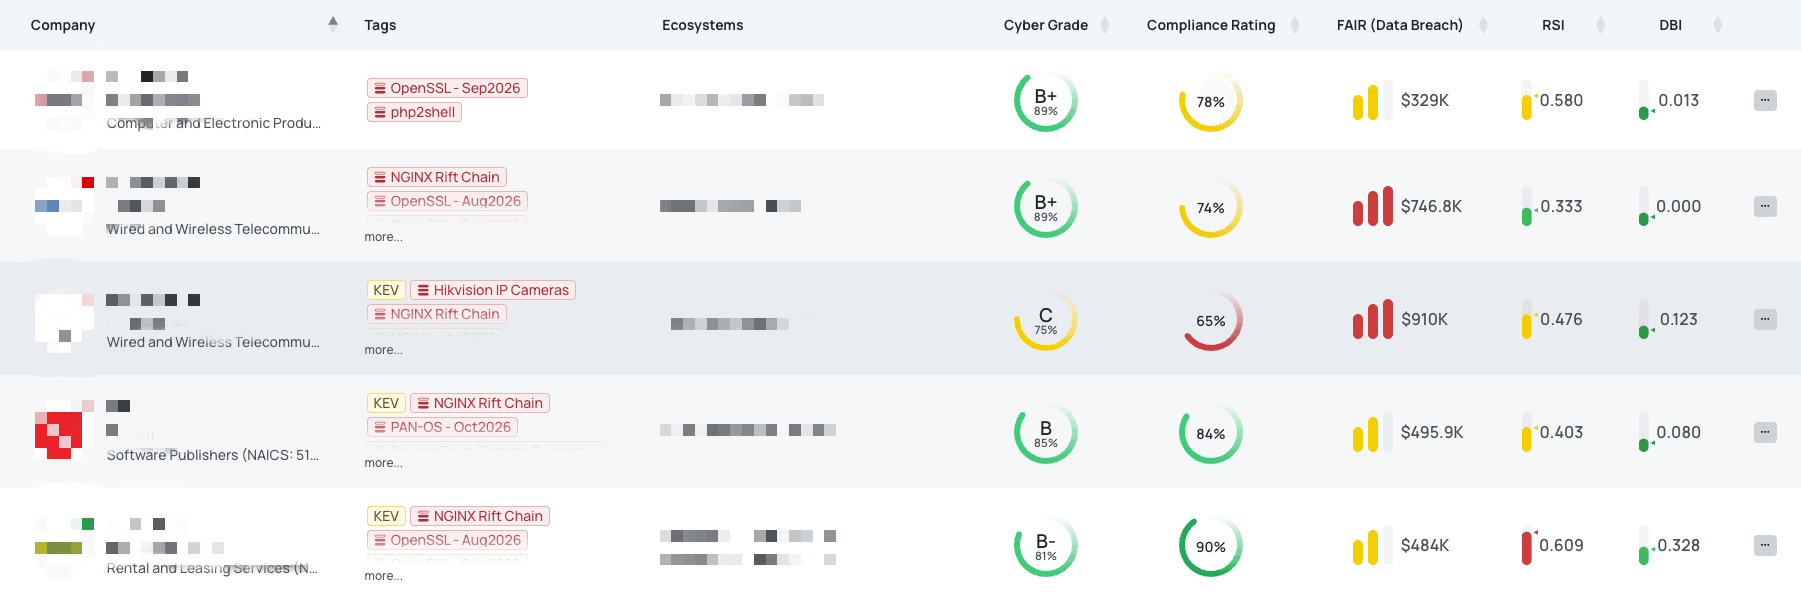Select the 90% compliance rating circle
Viewport: 1801px width, 597px height.
pyautogui.click(x=1211, y=546)
